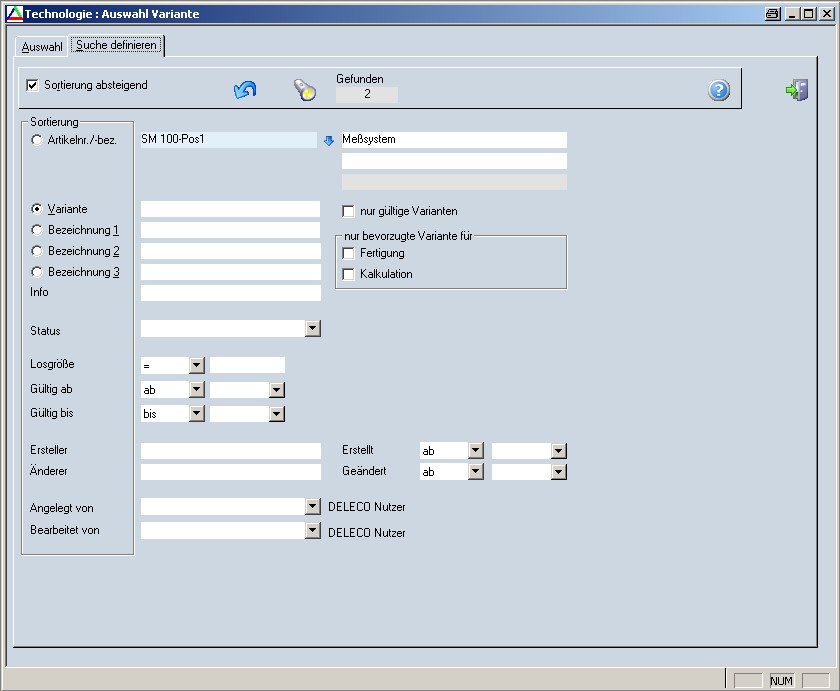Open the Losgröße operator dropdown
840x691 pixels.
tap(196, 366)
